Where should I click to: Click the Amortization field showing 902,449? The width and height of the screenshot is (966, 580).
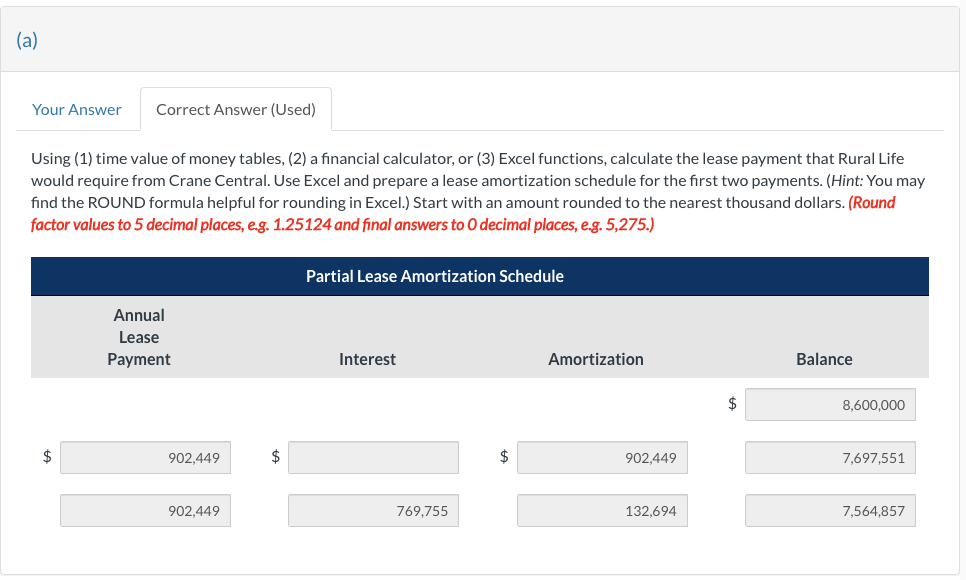[601, 457]
